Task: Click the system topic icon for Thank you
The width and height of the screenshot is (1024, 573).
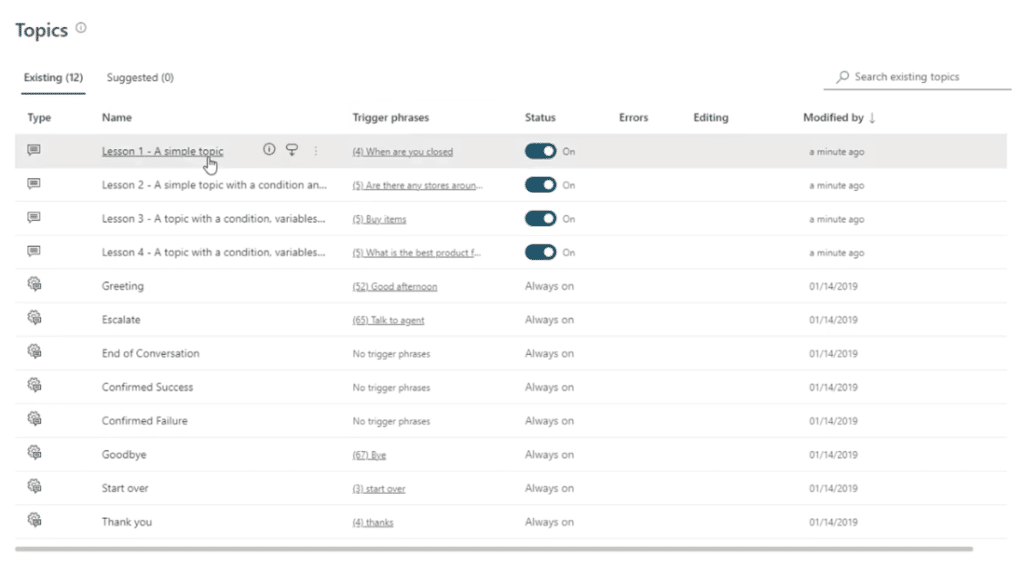Action: point(35,520)
